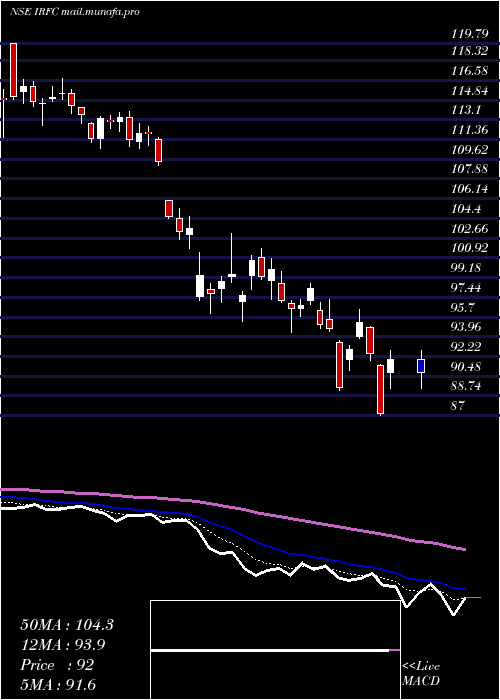Click the 100.92 price axis label
Viewport: 500px width, 700px height.
pyautogui.click(x=469, y=248)
